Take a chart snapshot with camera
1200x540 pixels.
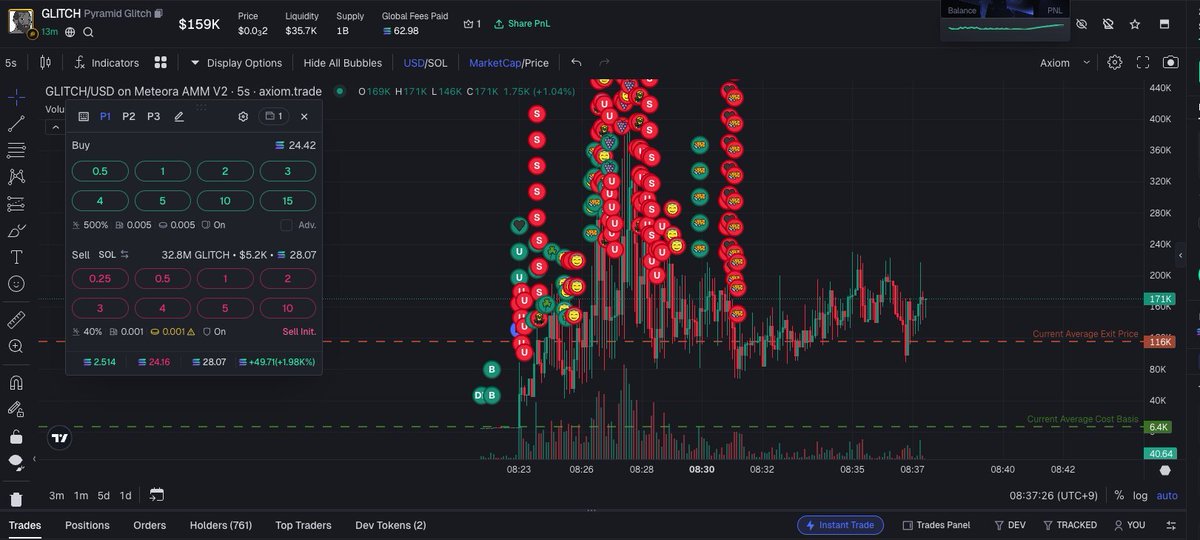coord(1171,62)
